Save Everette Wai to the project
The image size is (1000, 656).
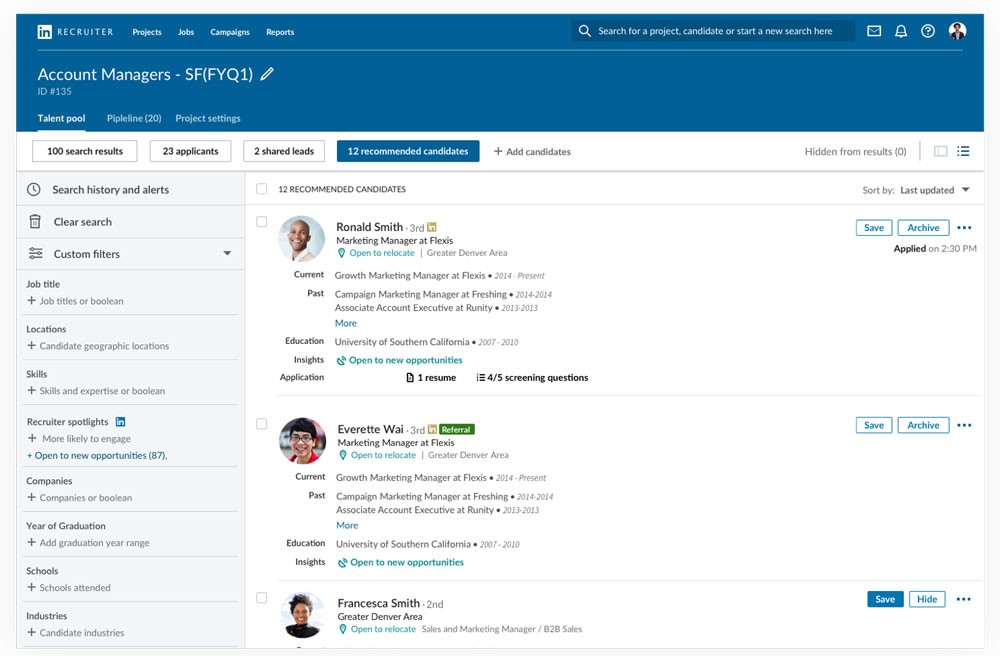tap(874, 425)
